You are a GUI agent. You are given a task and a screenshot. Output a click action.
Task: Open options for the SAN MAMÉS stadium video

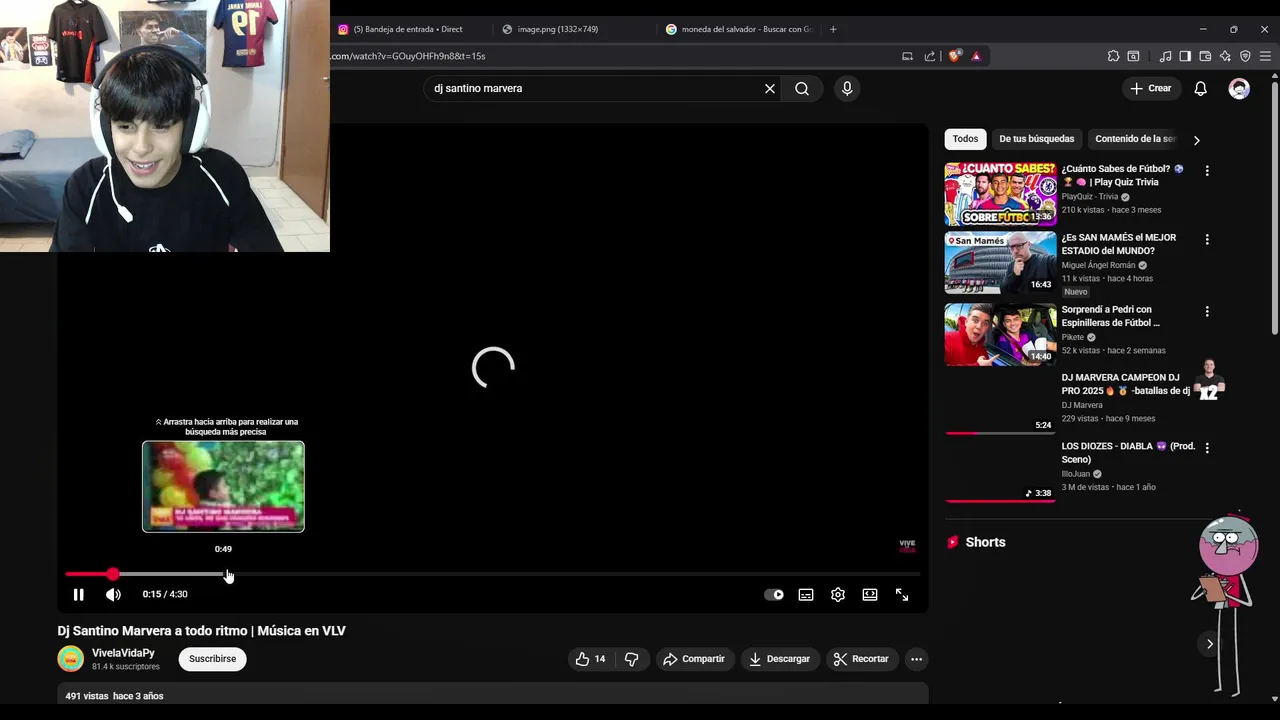click(x=1207, y=240)
